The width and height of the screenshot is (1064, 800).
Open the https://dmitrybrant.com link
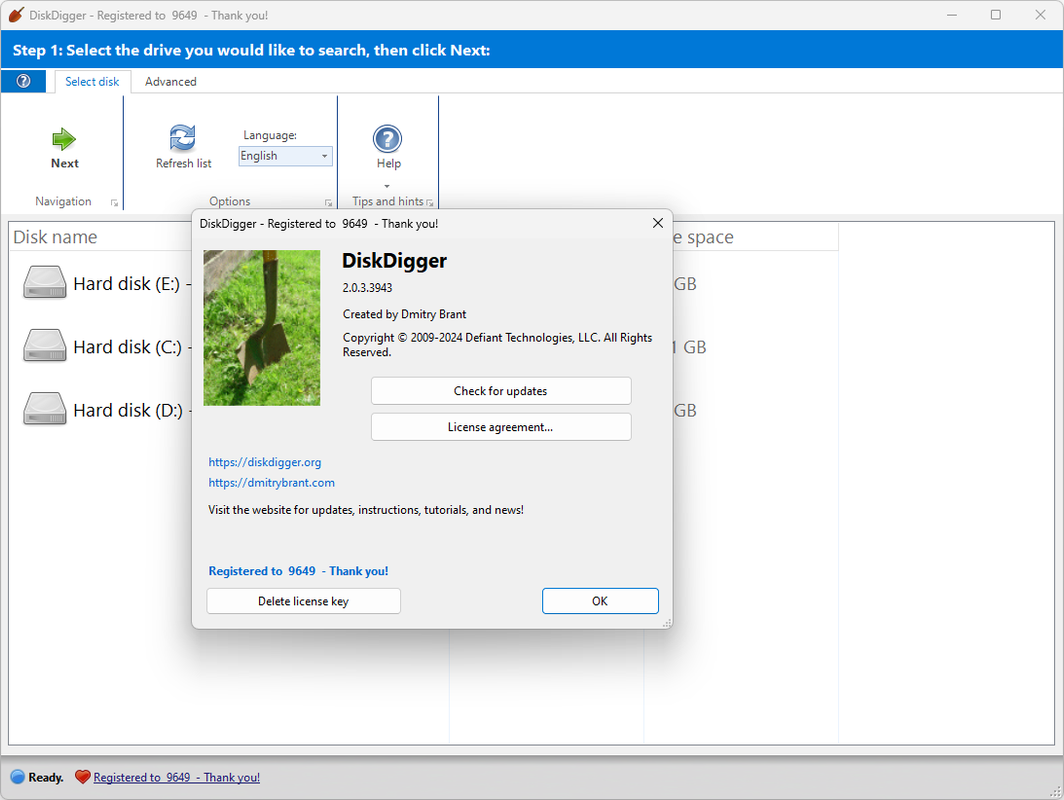coord(271,482)
